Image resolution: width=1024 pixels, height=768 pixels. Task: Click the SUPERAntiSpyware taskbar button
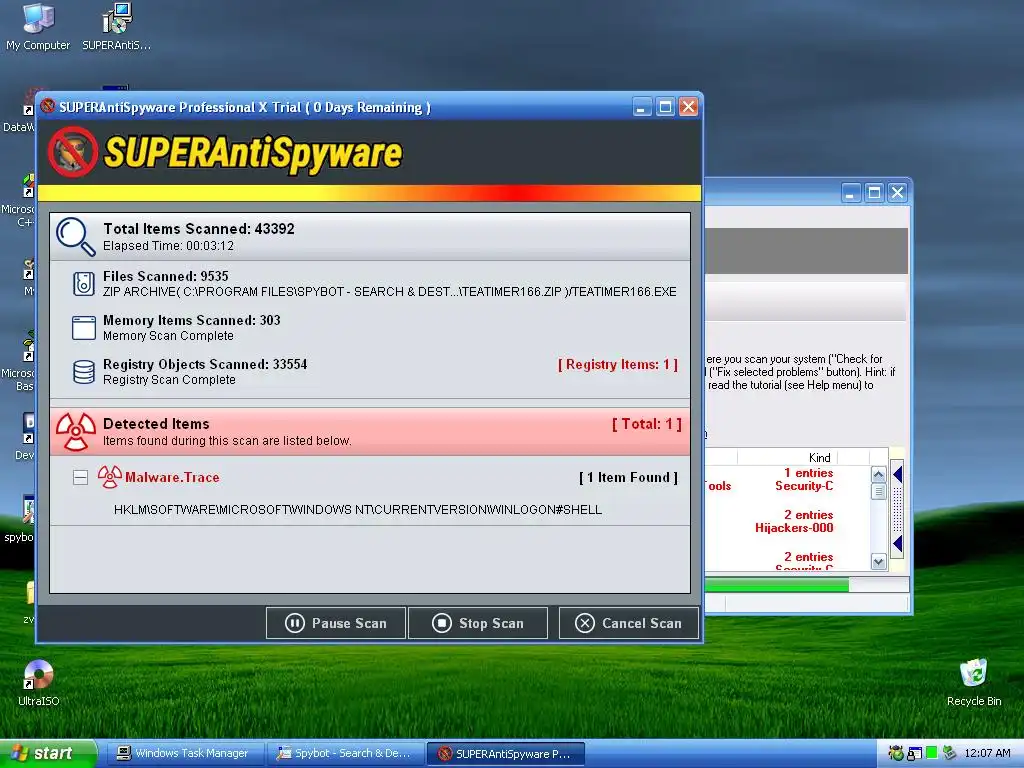point(505,754)
